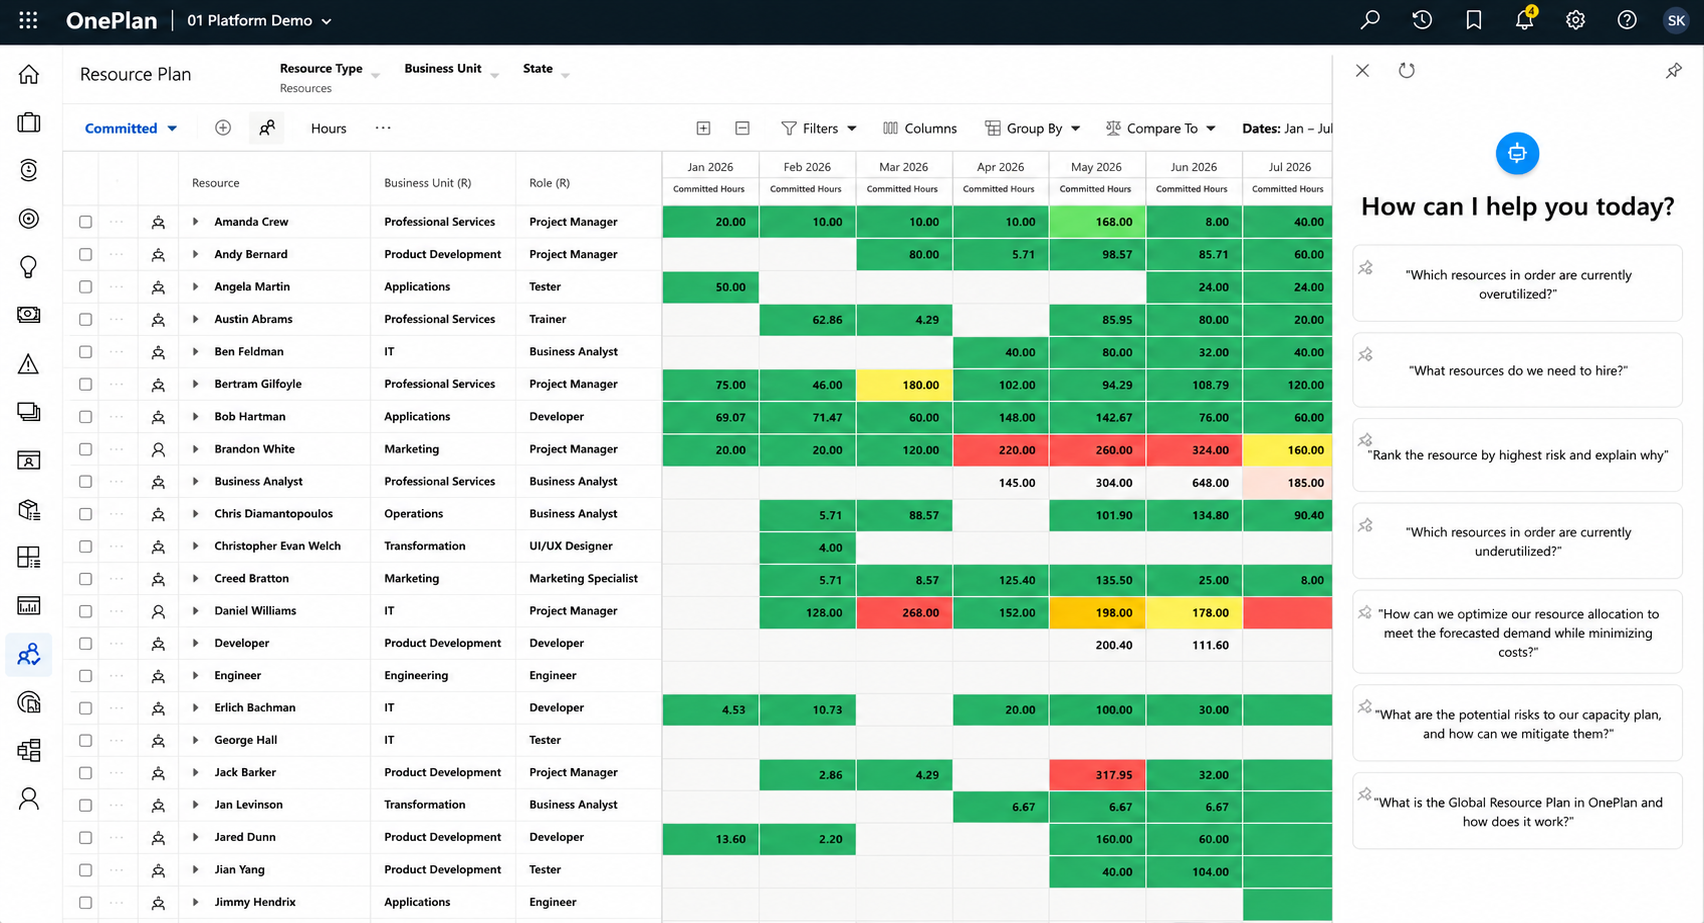Go to Home in left sidebar
The height and width of the screenshot is (923, 1704).
point(29,74)
